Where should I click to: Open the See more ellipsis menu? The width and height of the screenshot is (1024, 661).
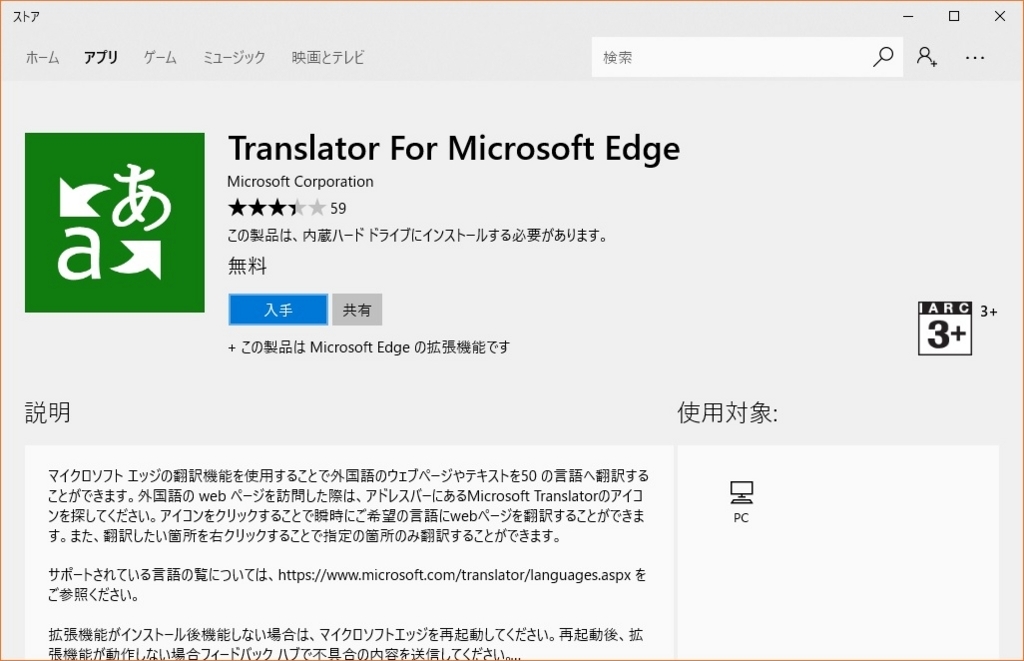(975, 57)
